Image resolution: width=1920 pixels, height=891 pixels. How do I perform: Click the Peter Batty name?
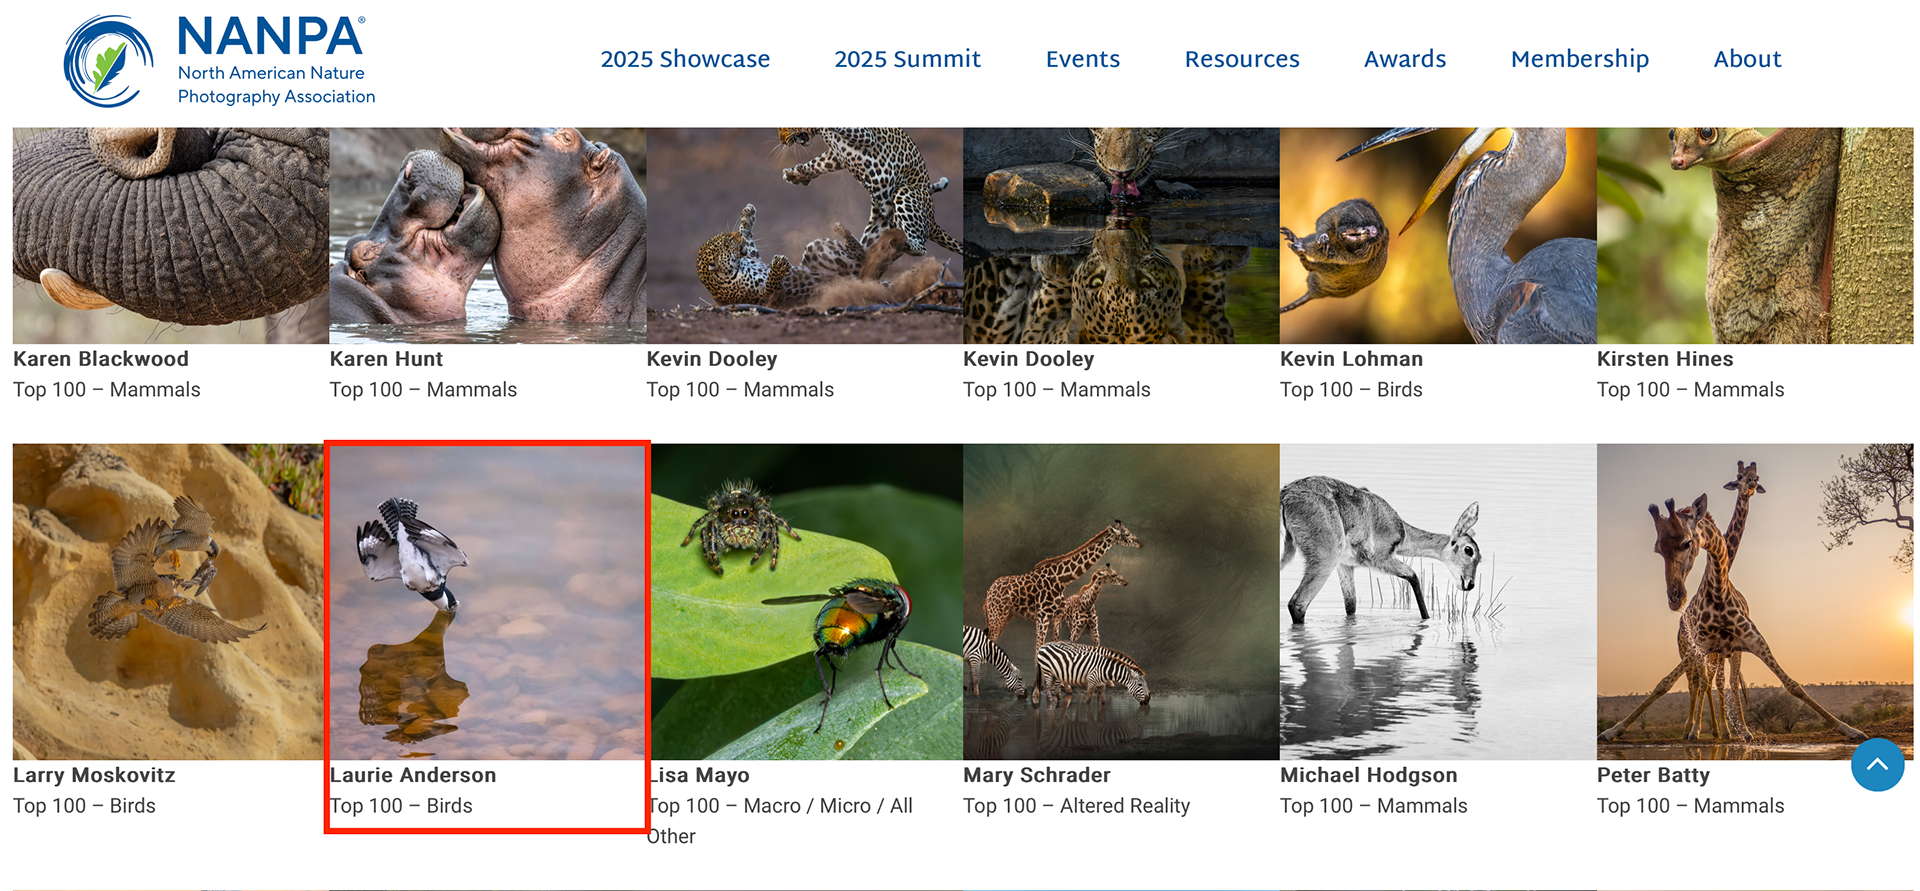[x=1653, y=775]
